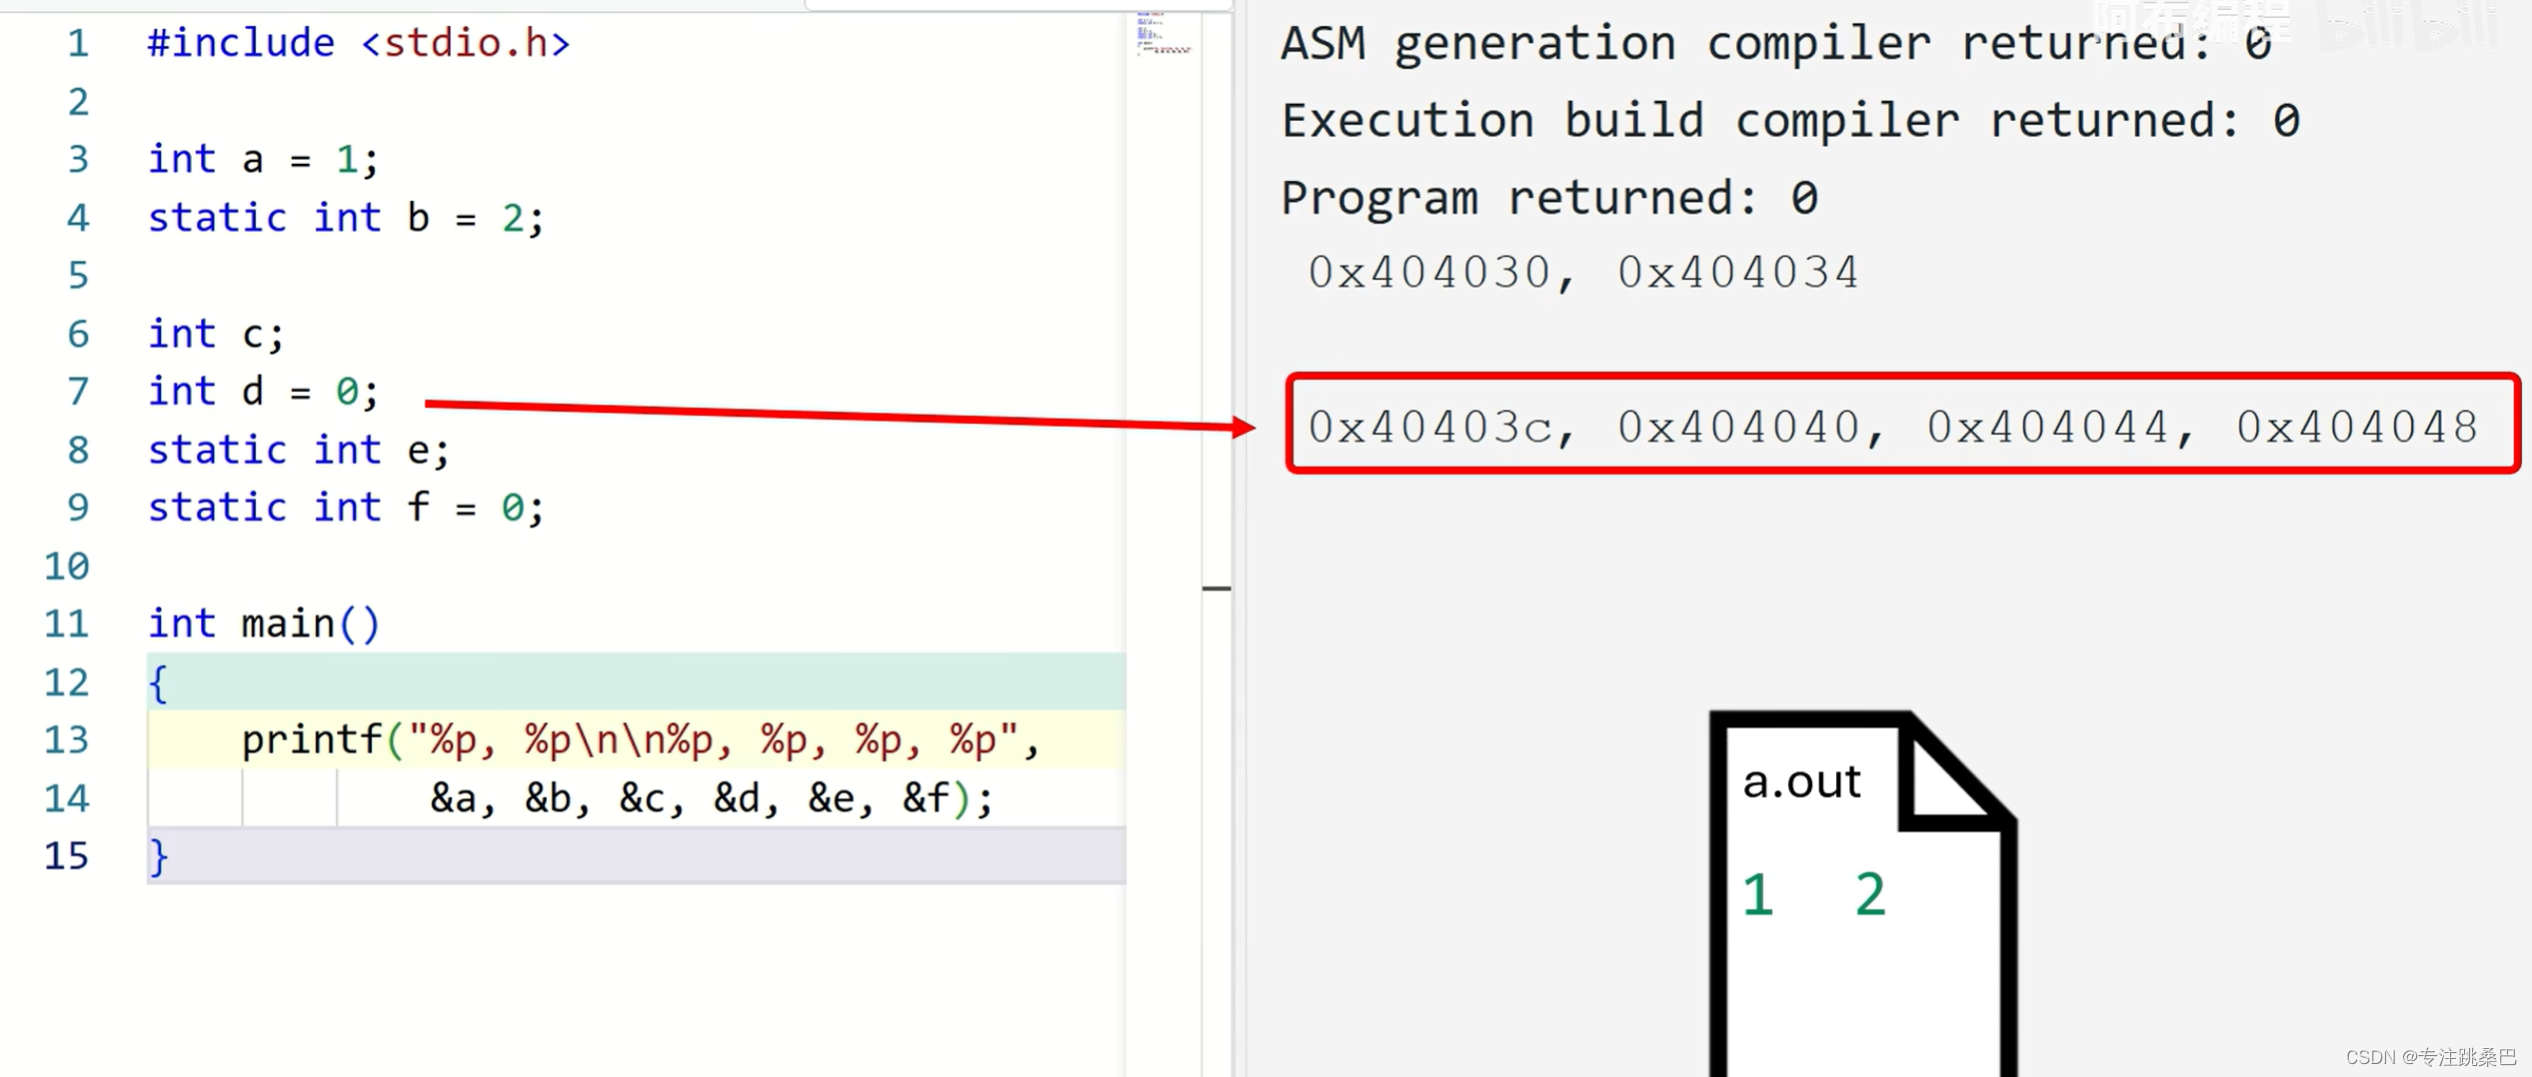
Task: Click the opening brace on line 12
Action: tap(158, 683)
